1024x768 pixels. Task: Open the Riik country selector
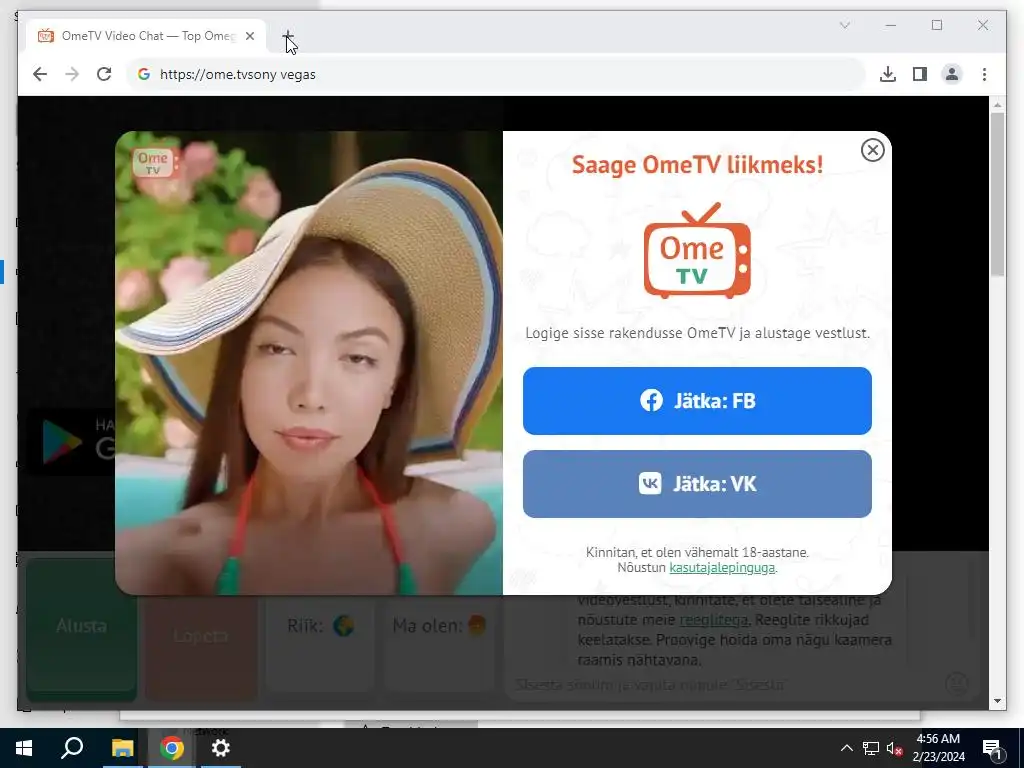pyautogui.click(x=320, y=626)
